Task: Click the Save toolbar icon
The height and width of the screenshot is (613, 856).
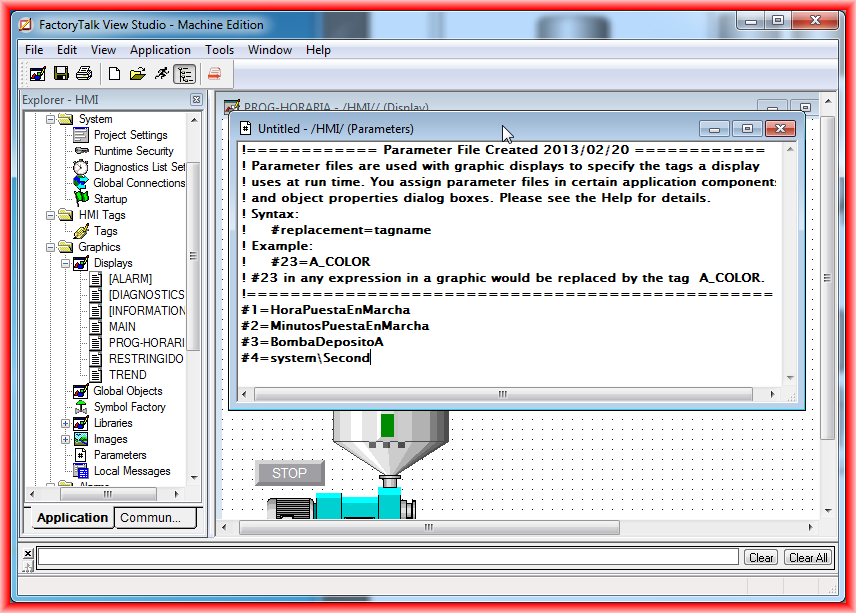Action: click(x=61, y=73)
